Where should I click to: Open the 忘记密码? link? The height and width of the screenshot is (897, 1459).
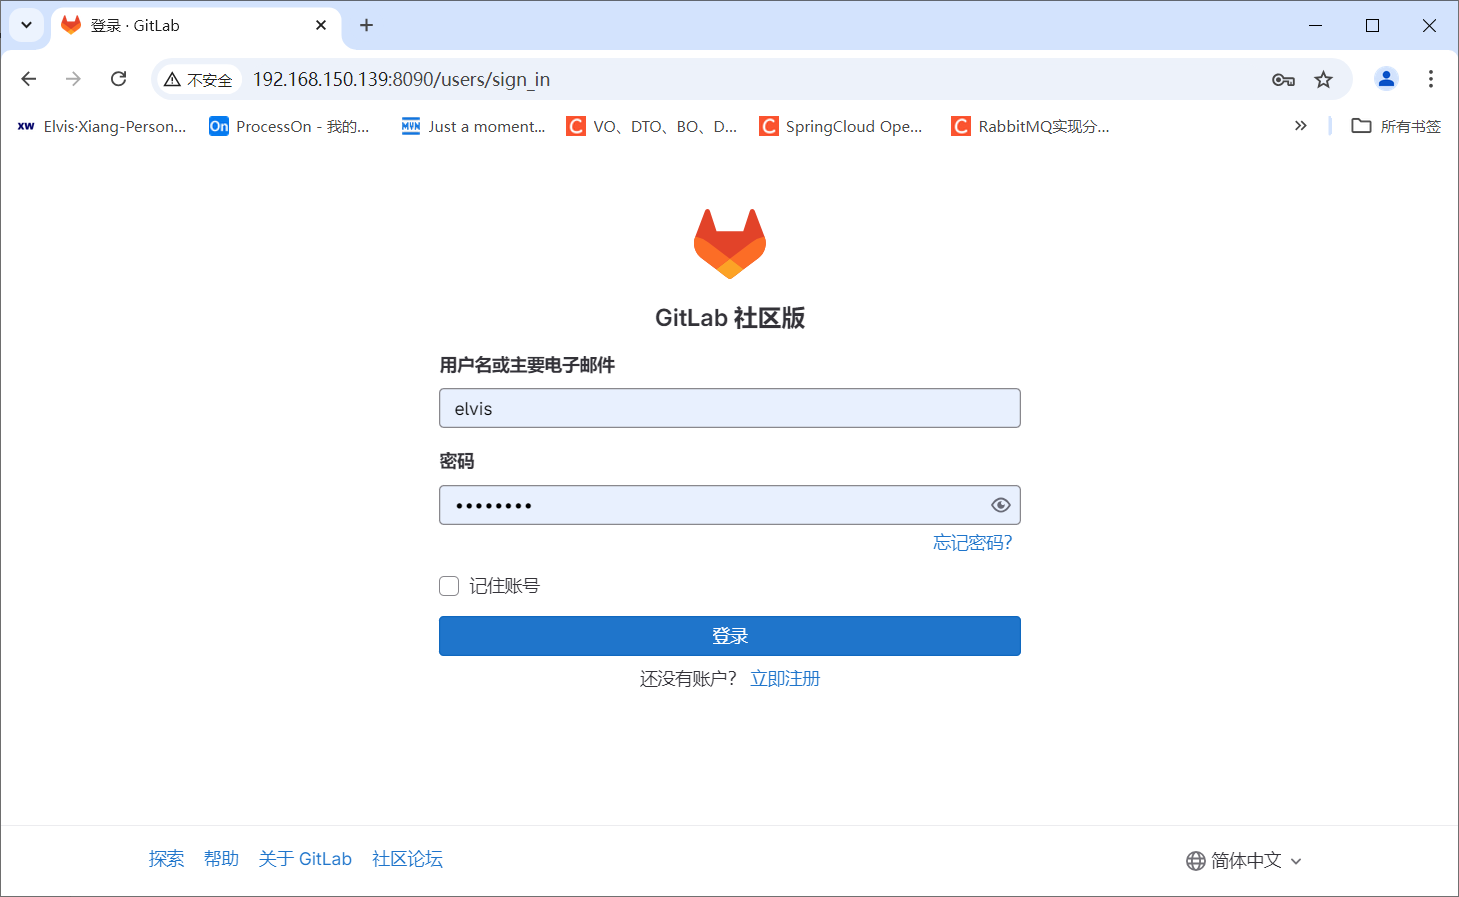(x=972, y=543)
